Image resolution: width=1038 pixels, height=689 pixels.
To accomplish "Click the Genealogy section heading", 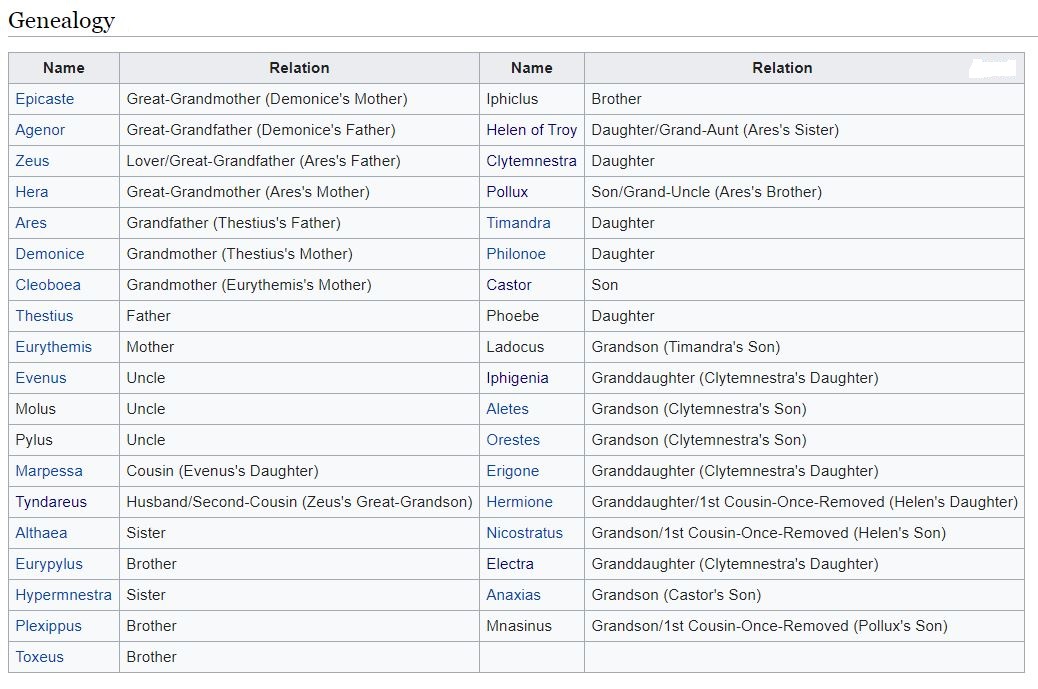I will pyautogui.click(x=61, y=19).
